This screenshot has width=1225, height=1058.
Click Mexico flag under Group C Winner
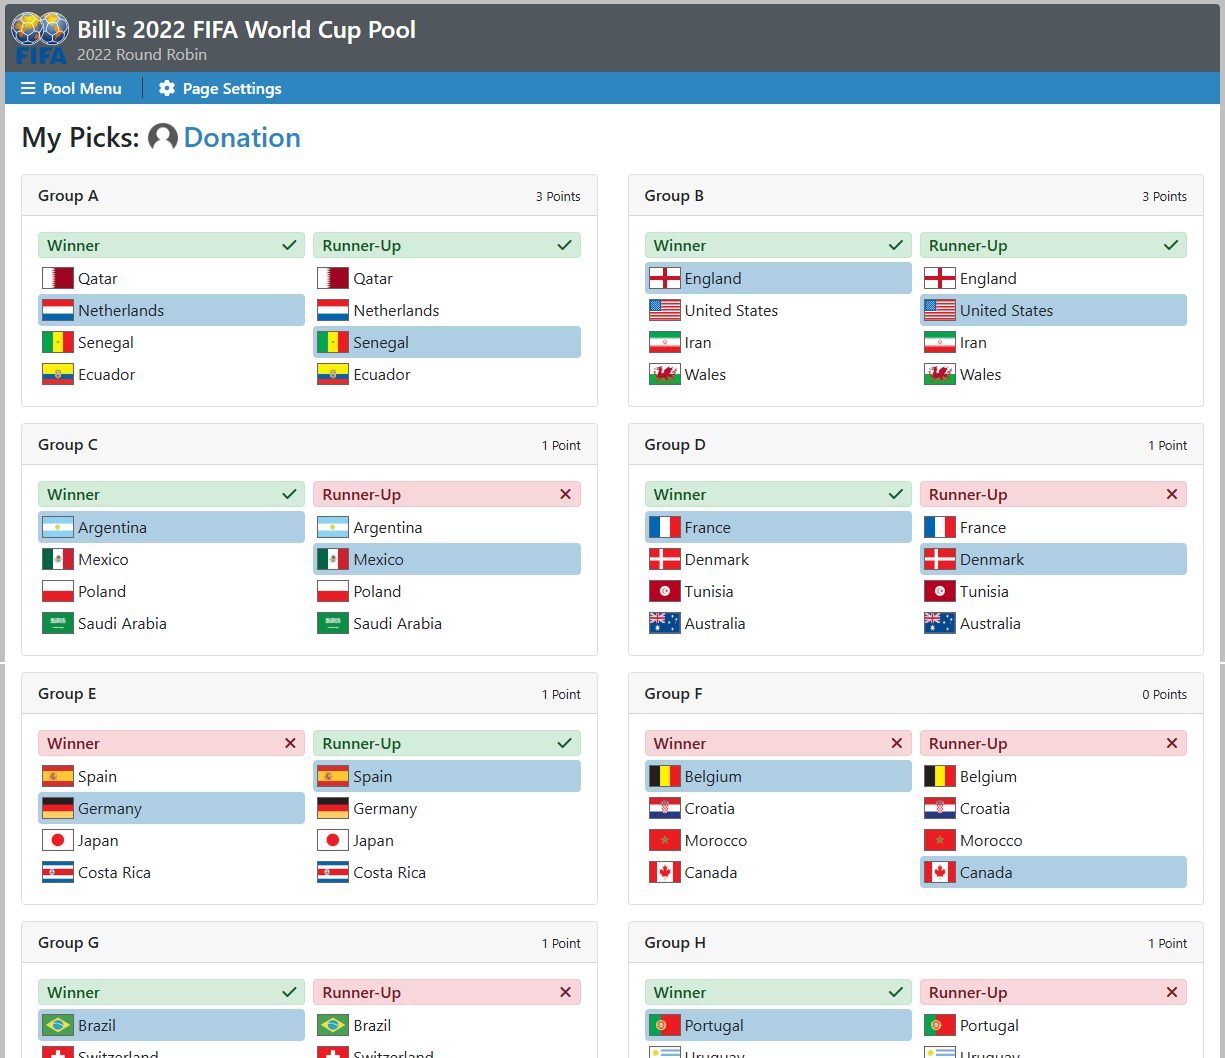pyautogui.click(x=58, y=559)
